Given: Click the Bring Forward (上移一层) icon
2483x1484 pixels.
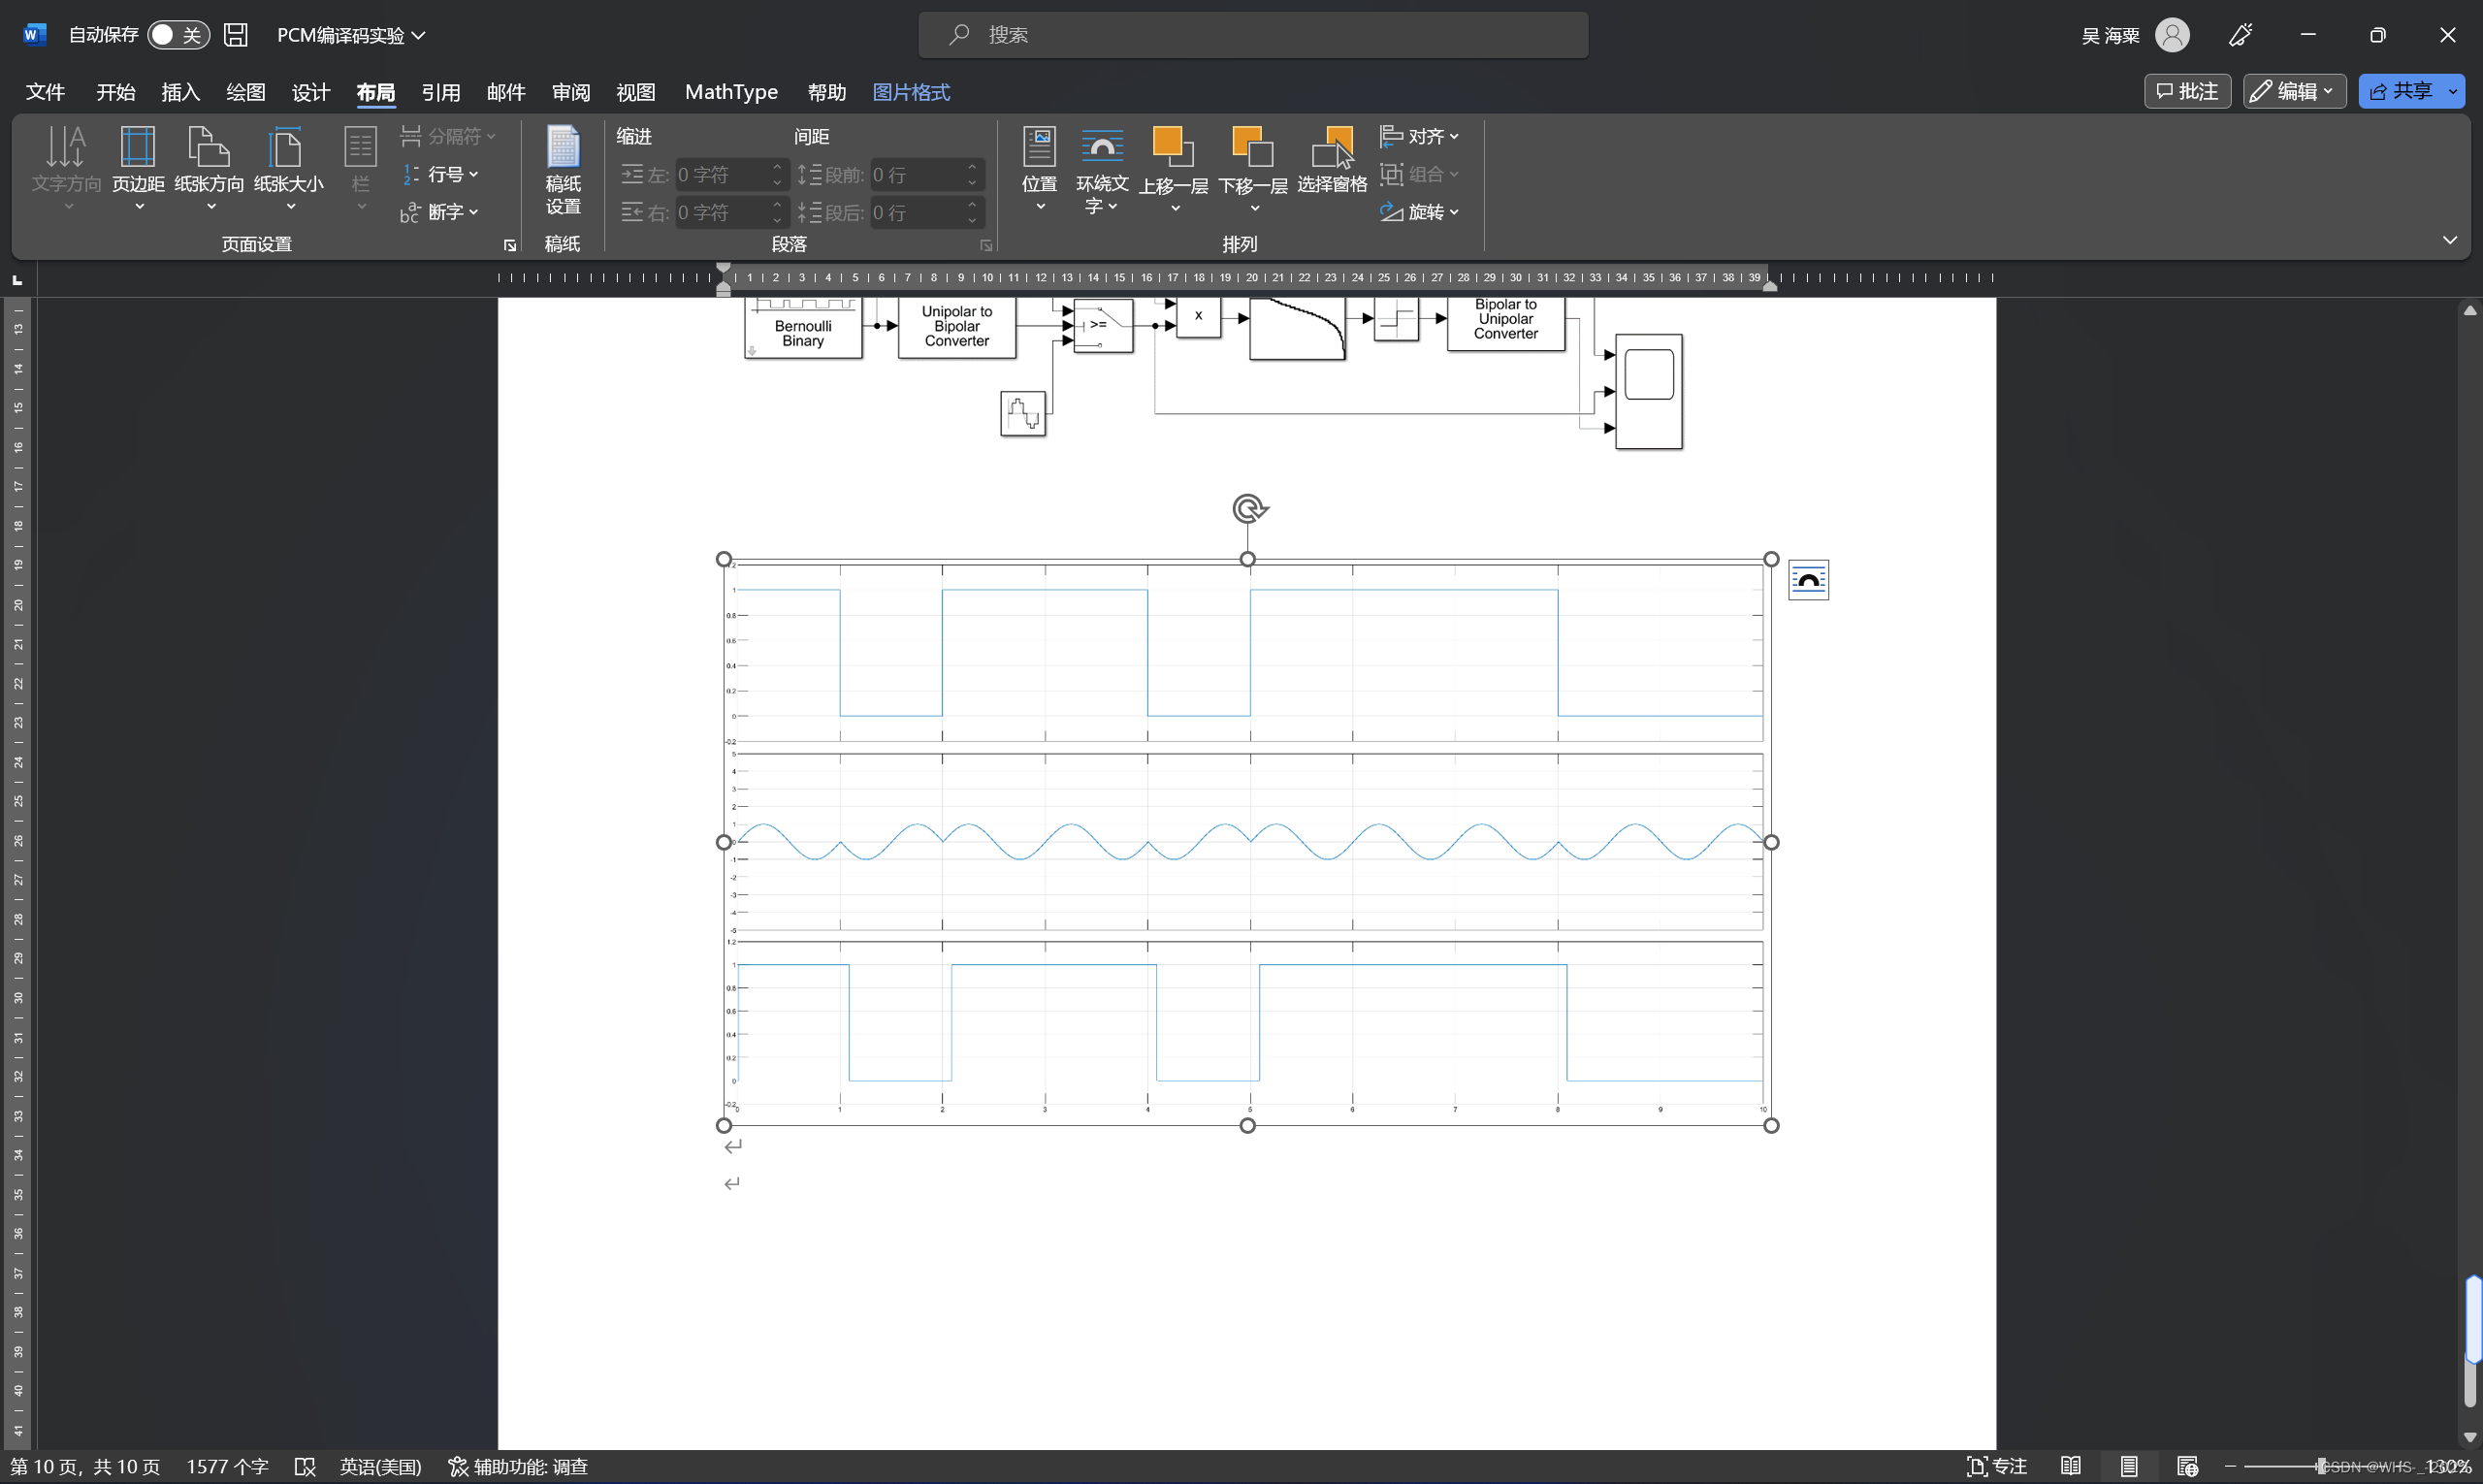Looking at the screenshot, I should [x=1172, y=148].
